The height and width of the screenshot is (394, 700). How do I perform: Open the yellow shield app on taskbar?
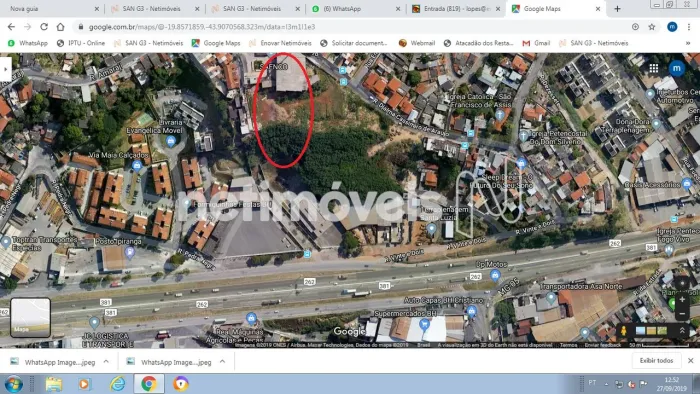tap(181, 384)
